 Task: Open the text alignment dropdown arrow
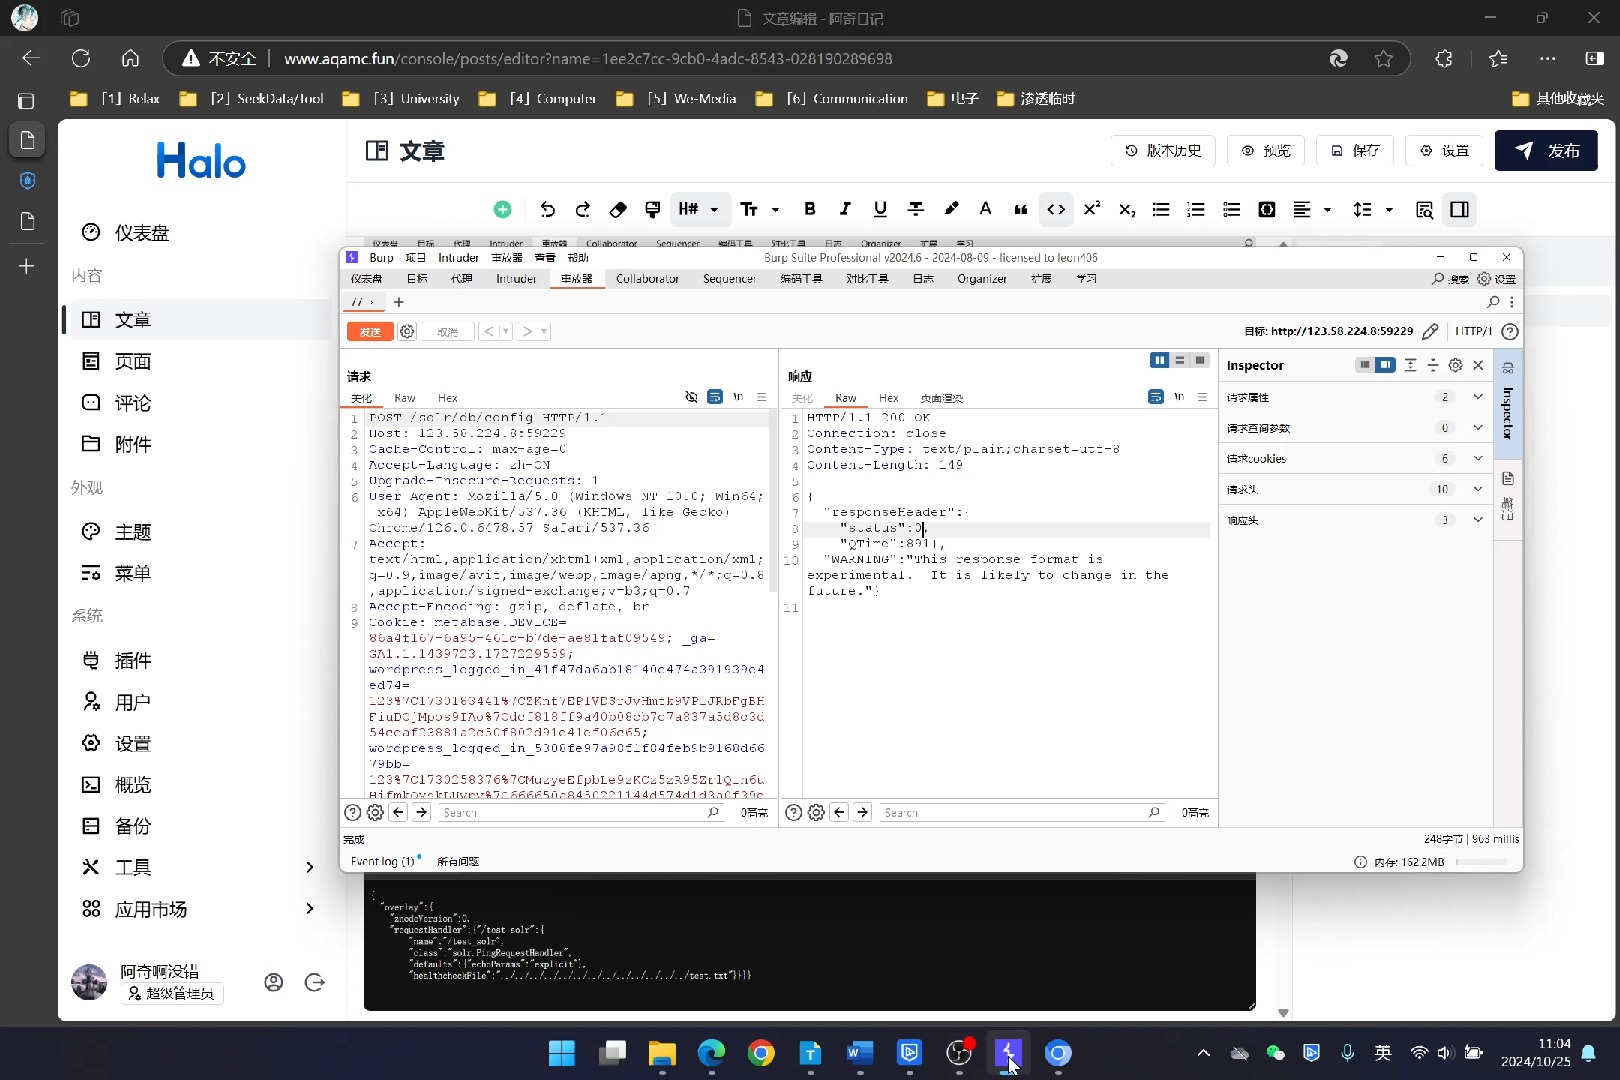pos(1327,210)
